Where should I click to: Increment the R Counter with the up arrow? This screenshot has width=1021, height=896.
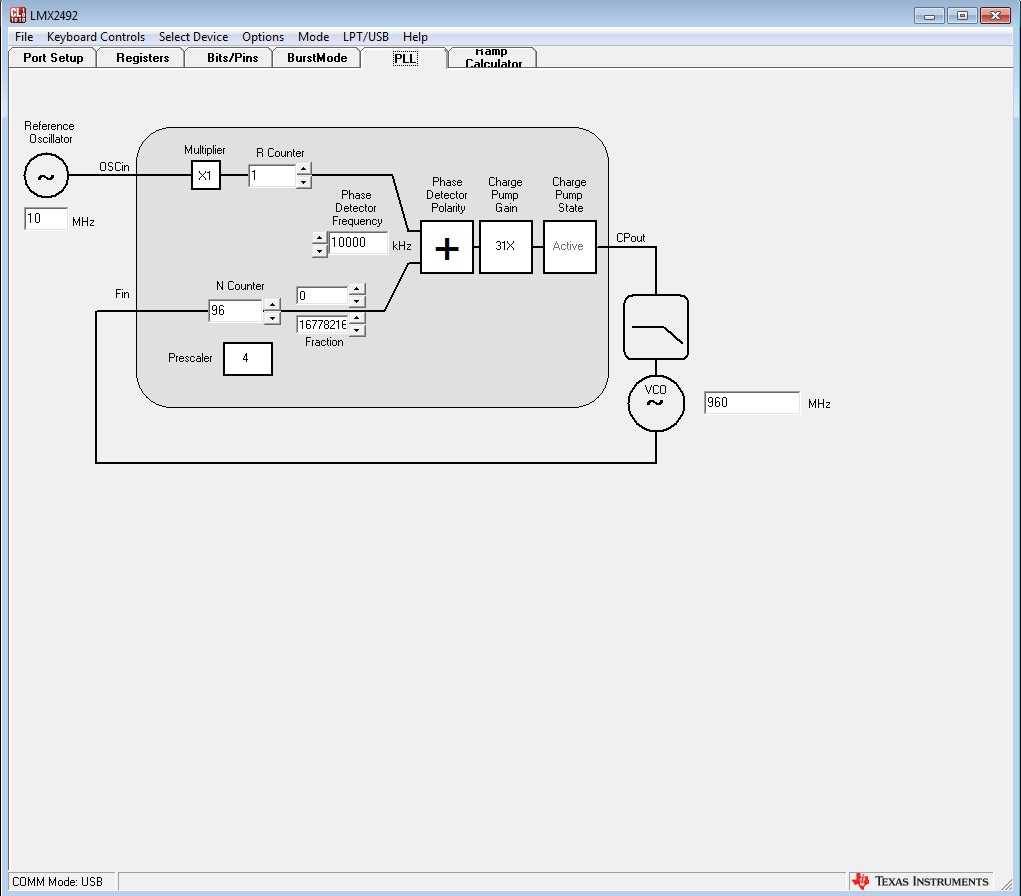303,169
